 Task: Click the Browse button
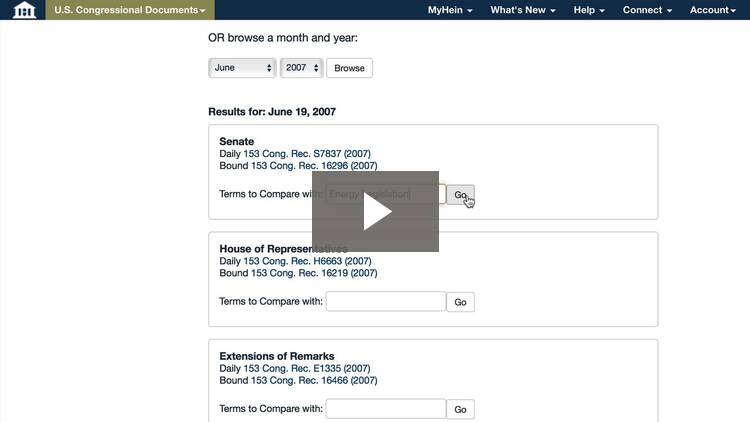pyautogui.click(x=349, y=68)
